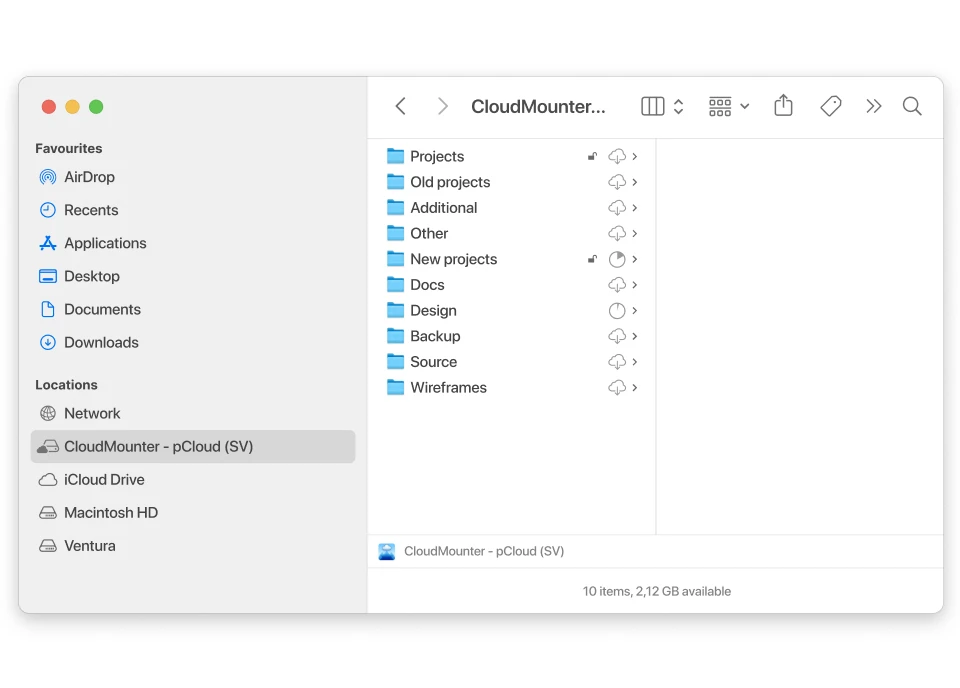Select AirDrop in the sidebar
This screenshot has width=960, height=688.
click(89, 177)
